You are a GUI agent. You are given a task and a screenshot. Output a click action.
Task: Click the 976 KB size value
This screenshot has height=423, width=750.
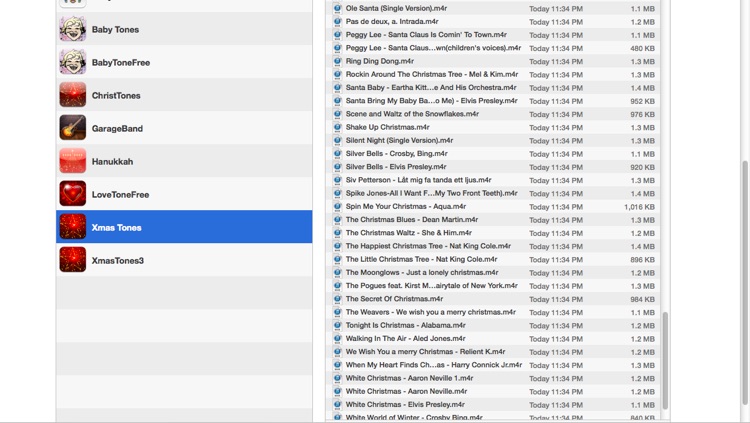[642, 114]
